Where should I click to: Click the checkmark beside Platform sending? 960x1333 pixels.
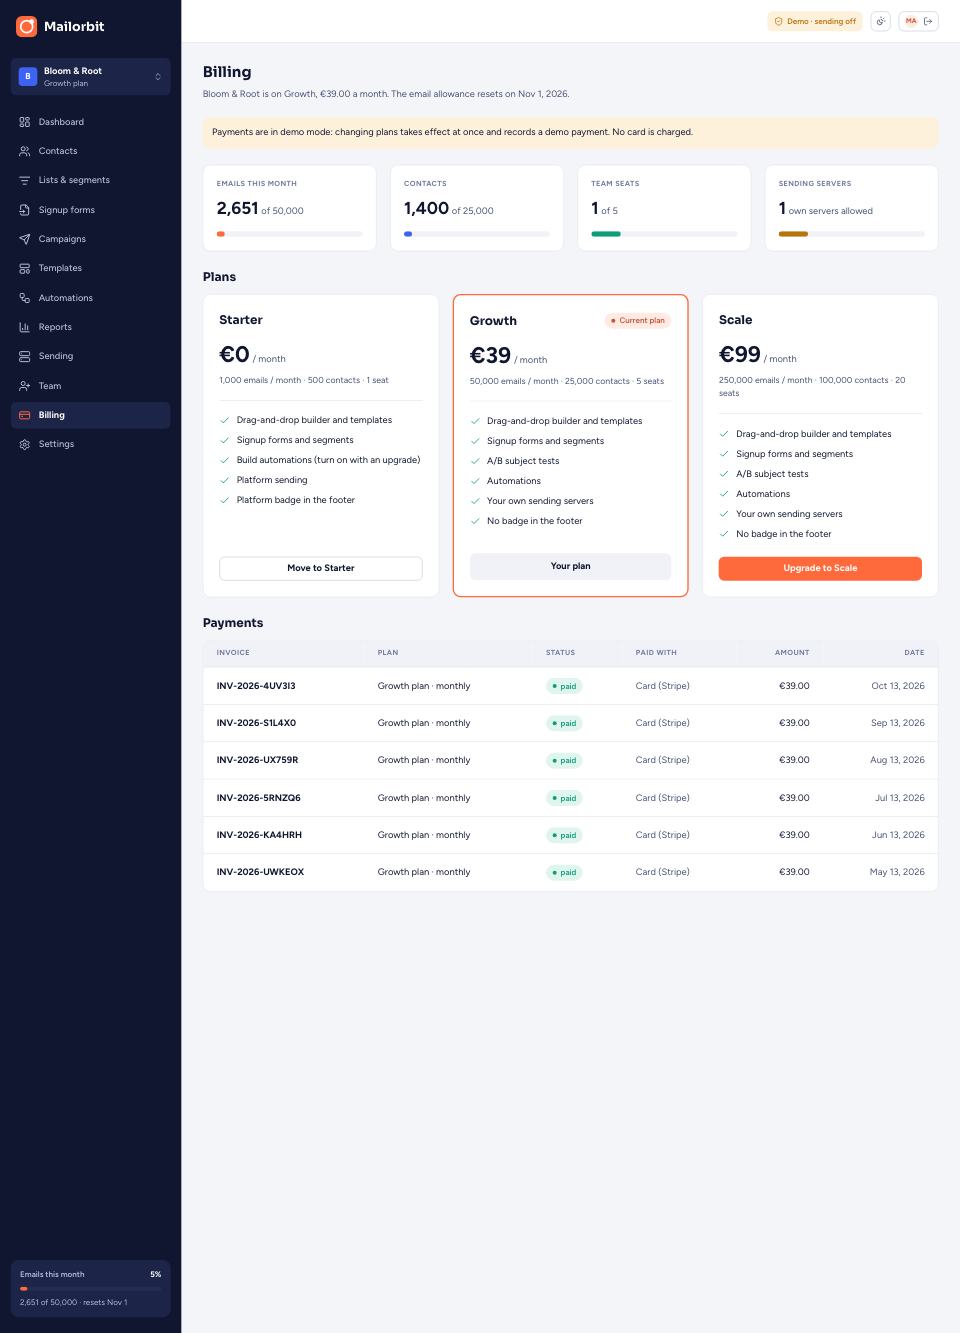pos(225,480)
